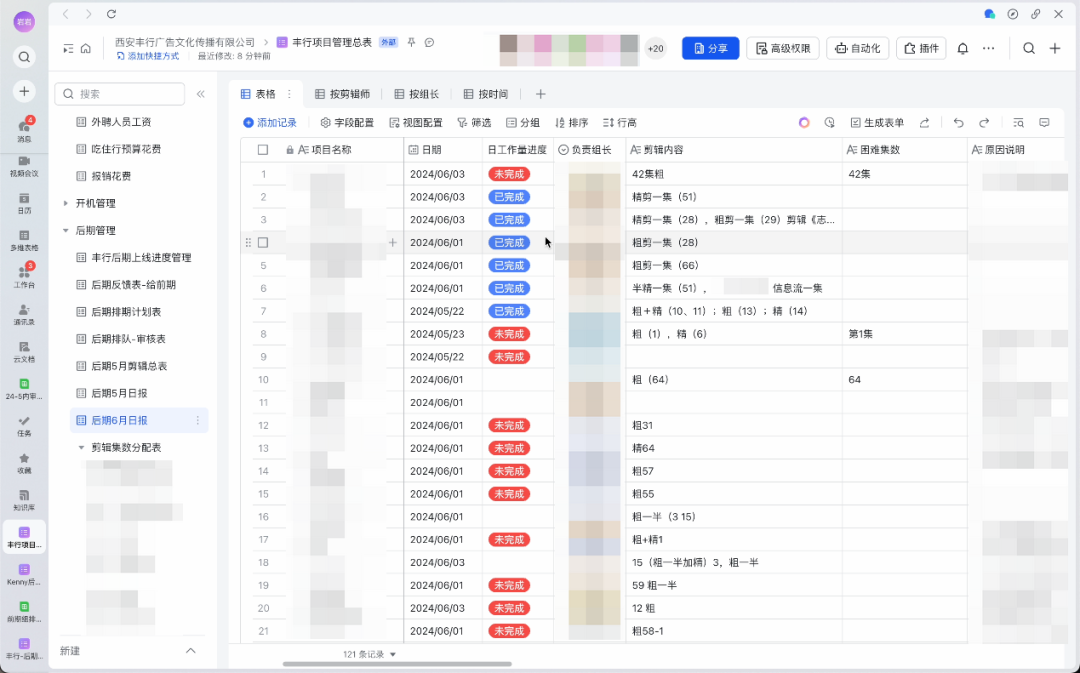Check the row checkbox beside 粗剪一集（28）

[262, 242]
